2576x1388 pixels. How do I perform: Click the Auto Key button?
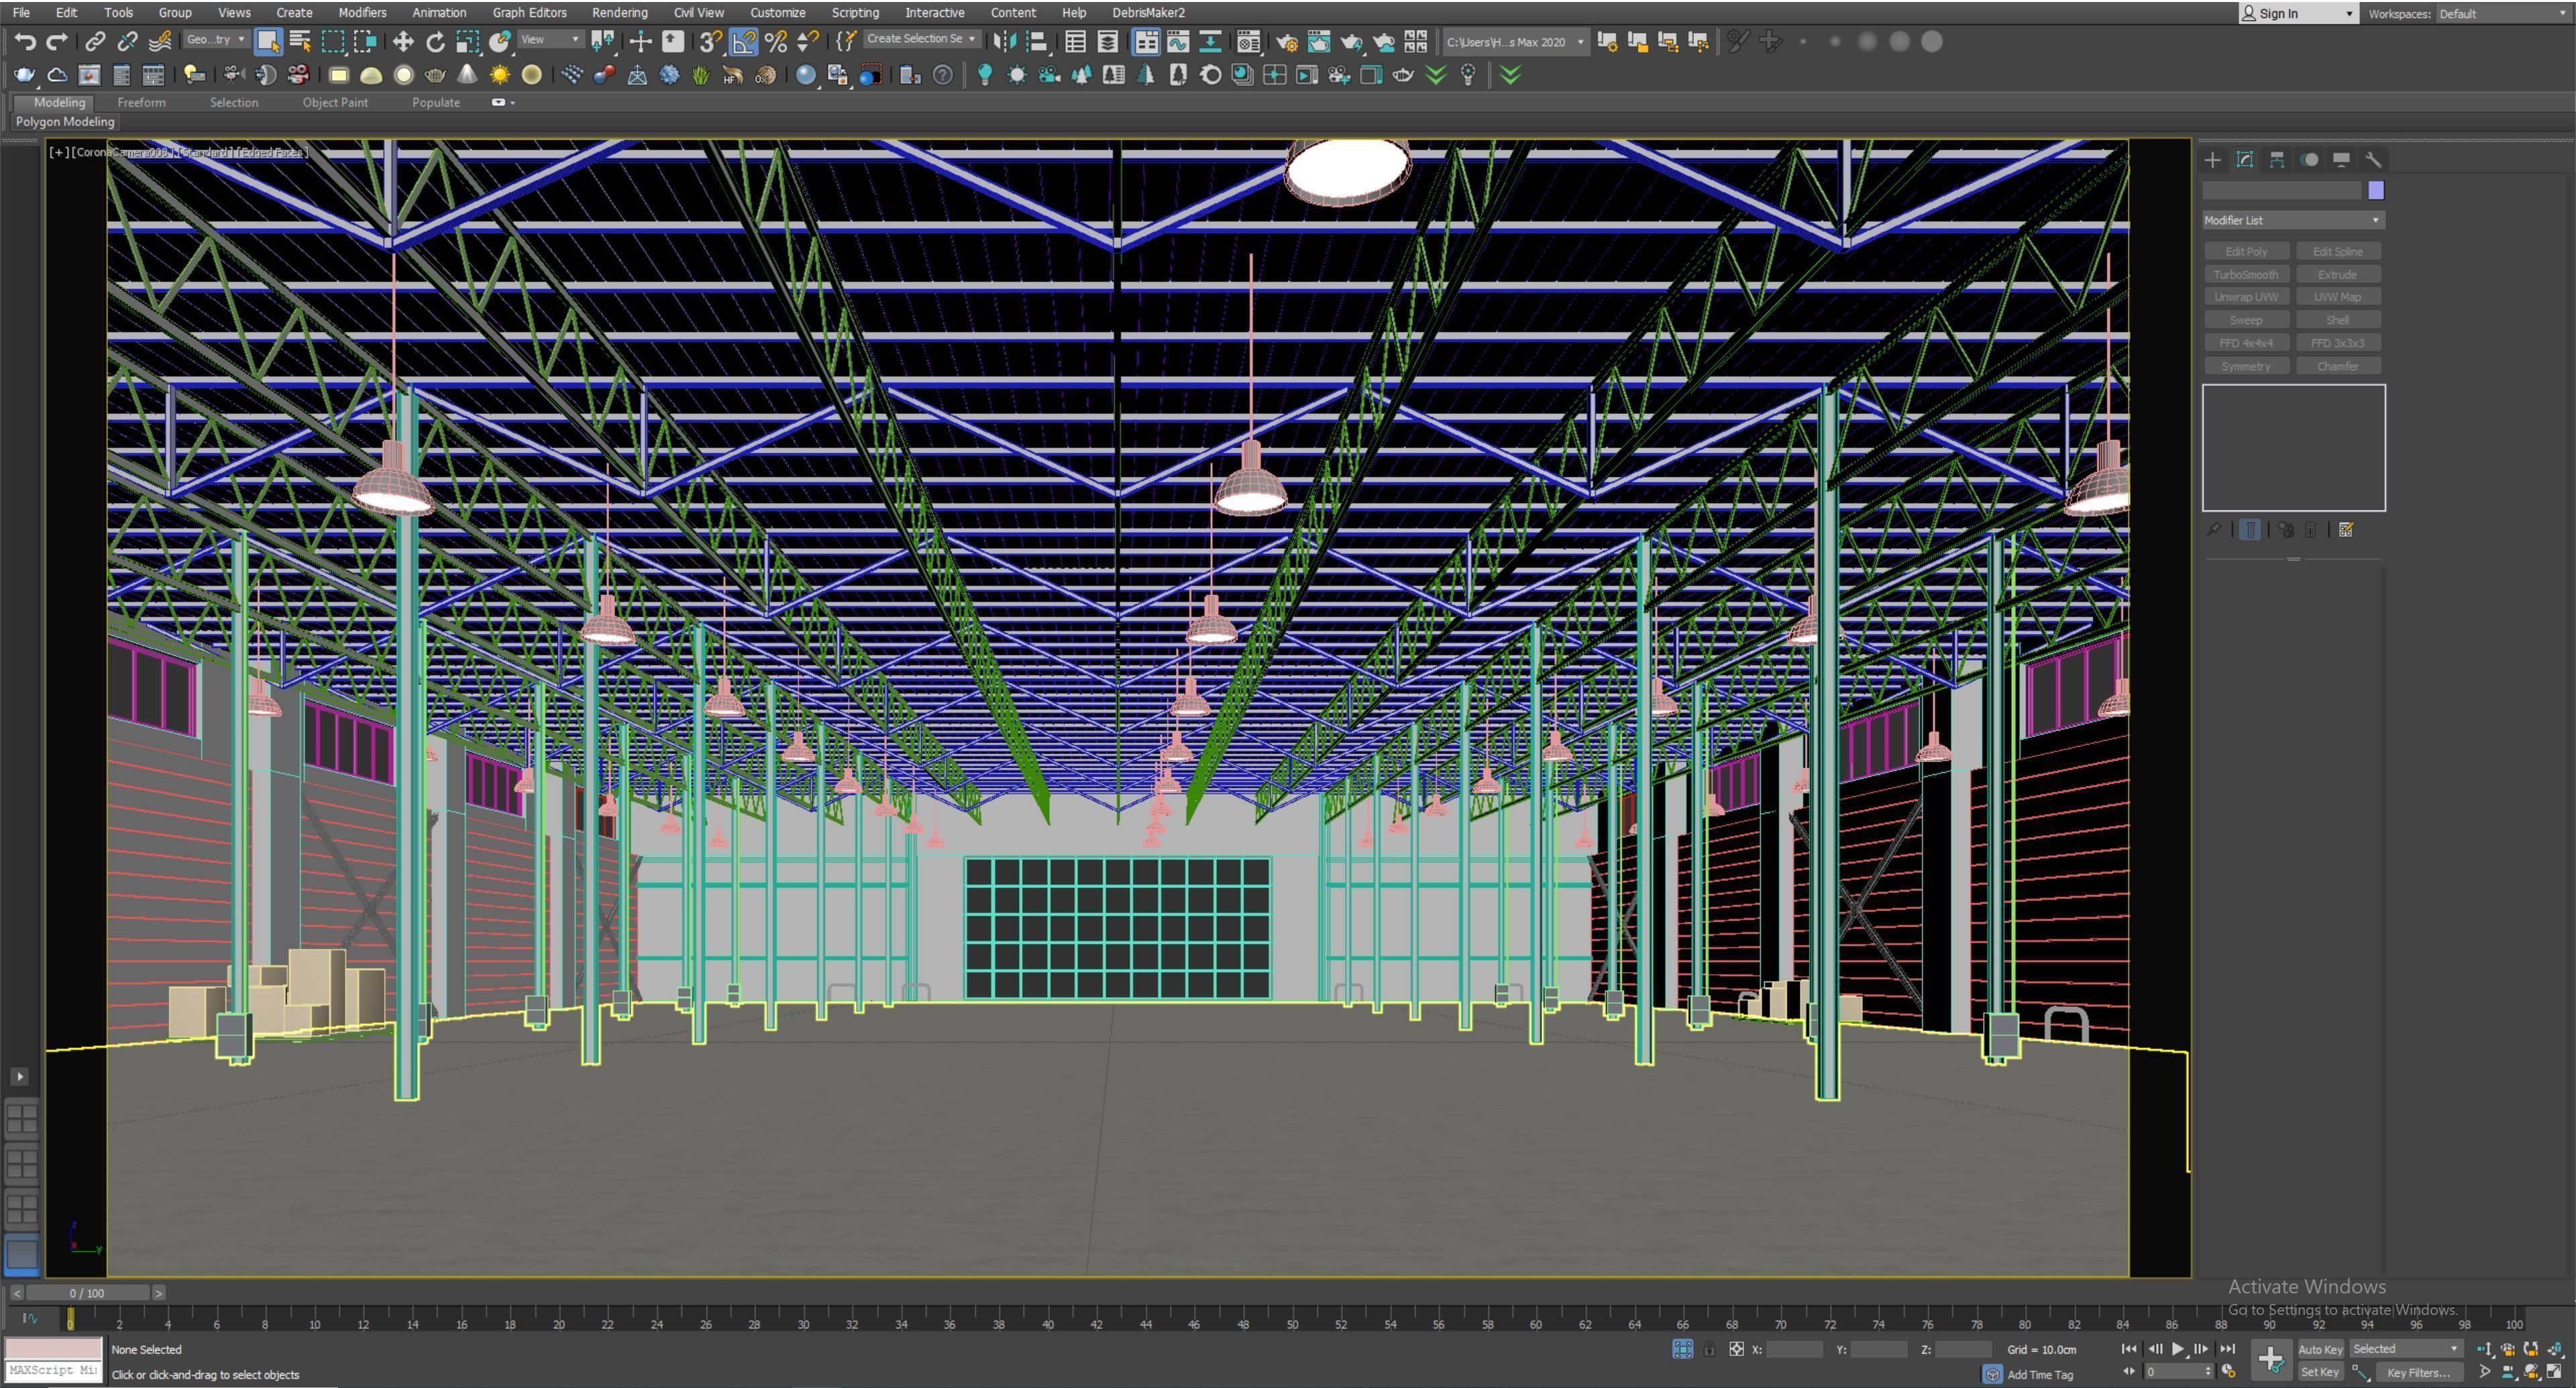[x=2320, y=1349]
